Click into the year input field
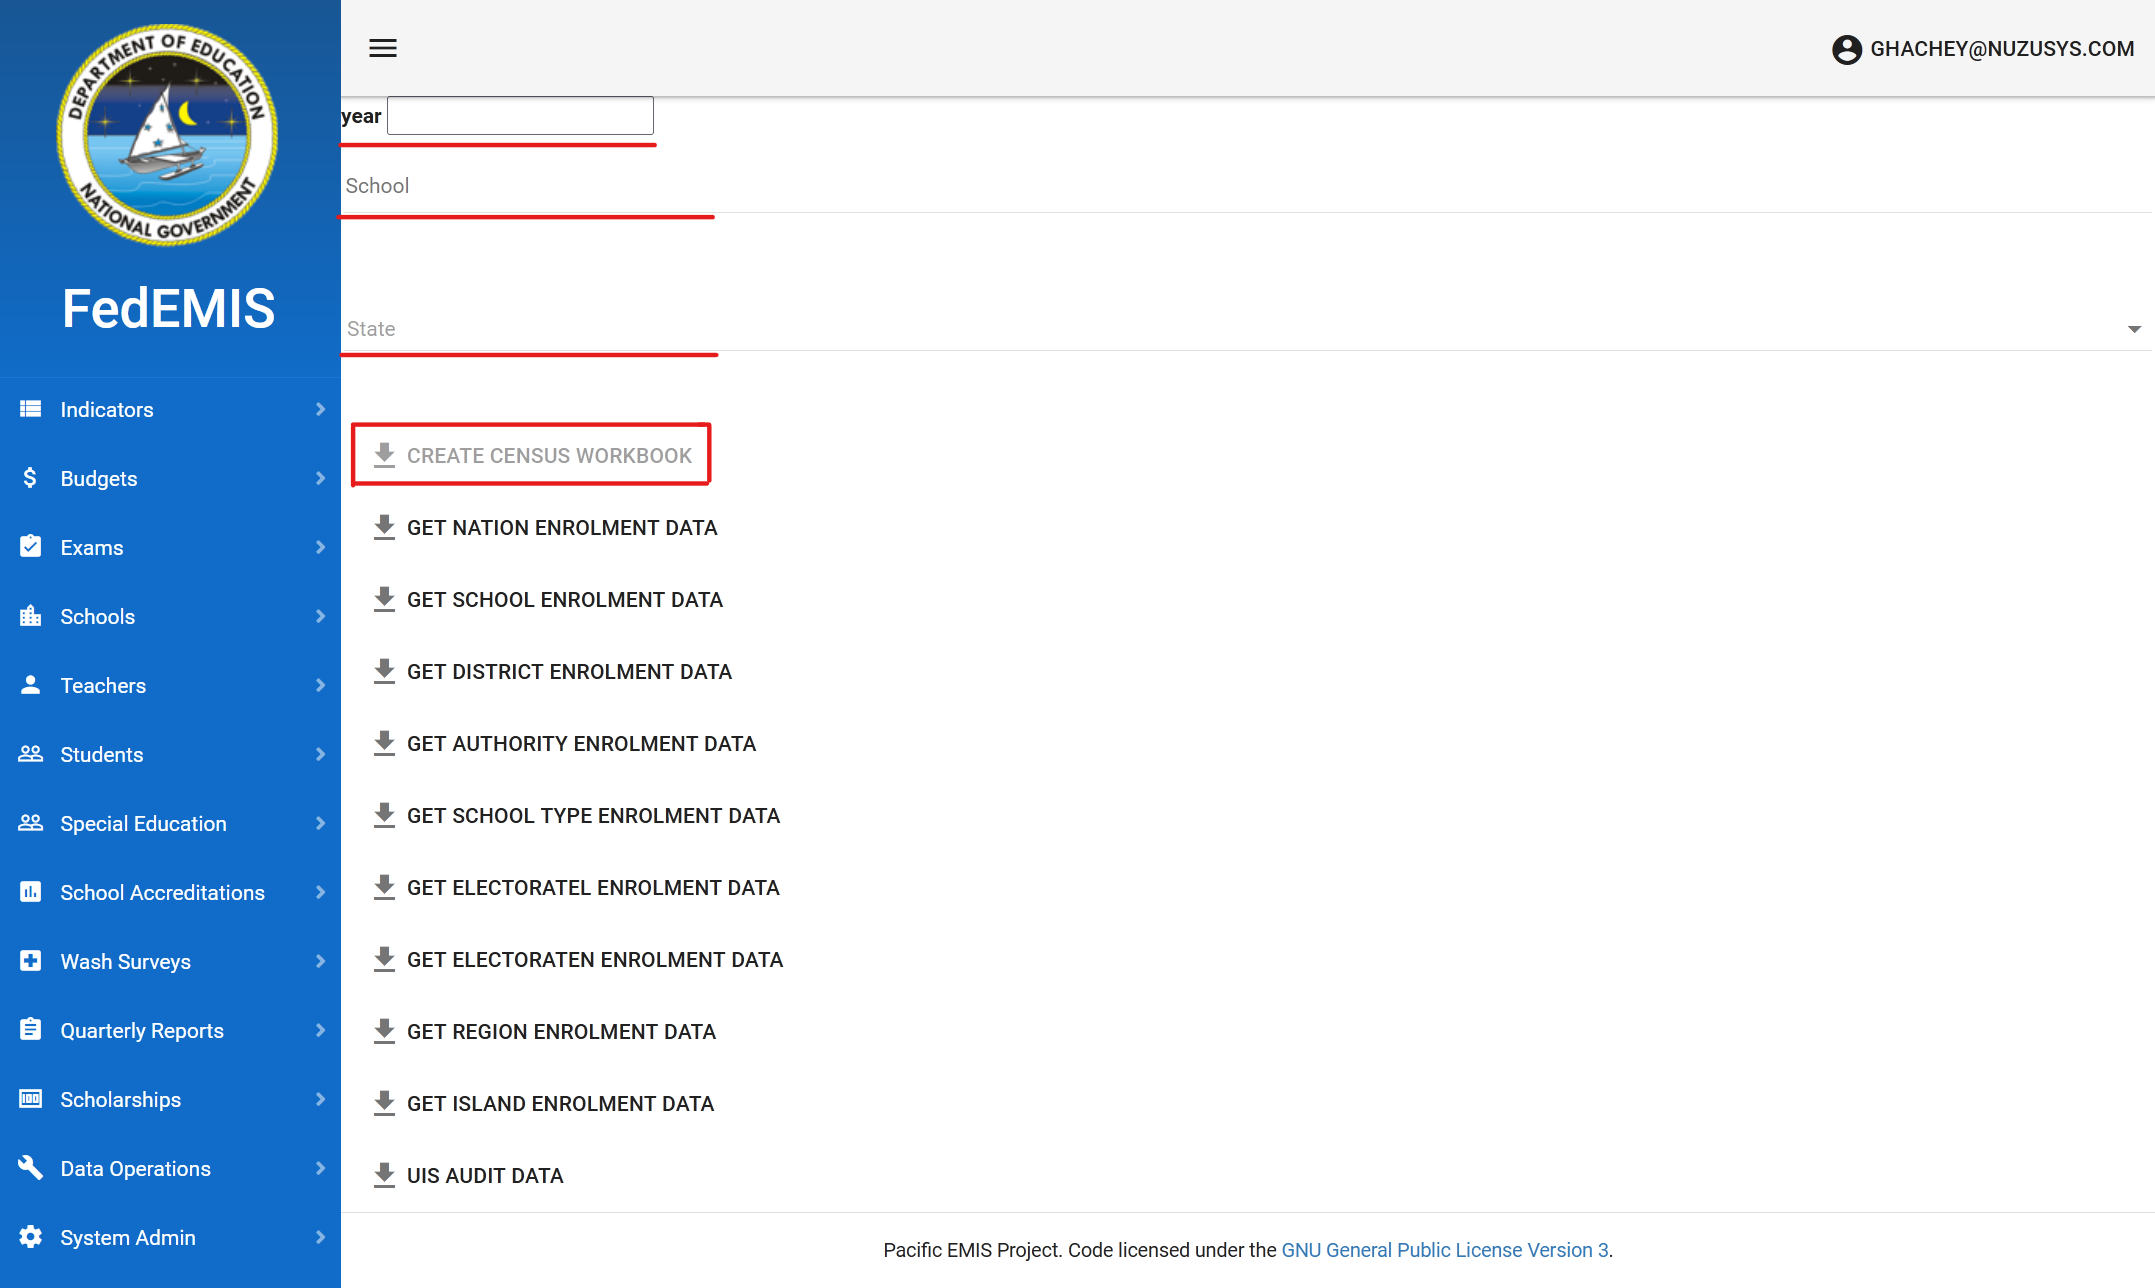The width and height of the screenshot is (2155, 1288). 520,116
